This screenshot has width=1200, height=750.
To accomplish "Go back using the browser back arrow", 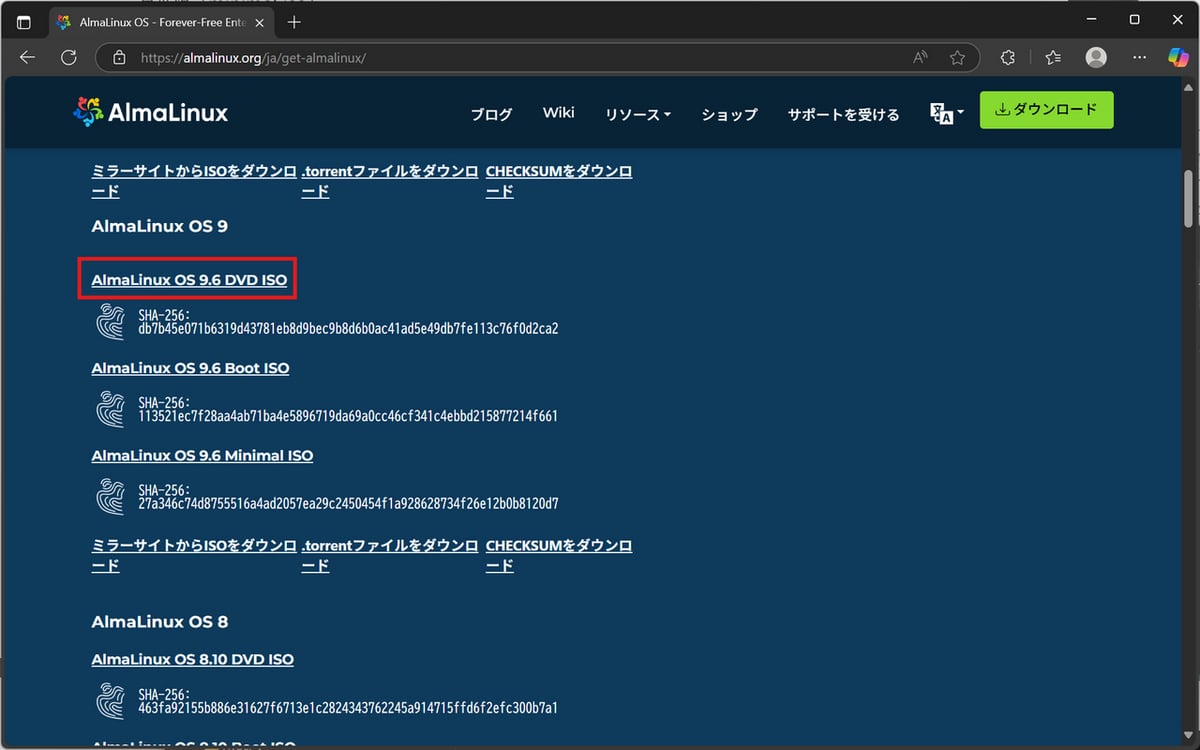I will coord(27,57).
